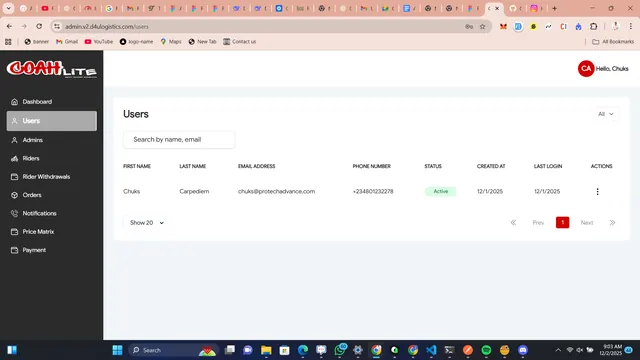Click the Active status badge

[x=440, y=191]
